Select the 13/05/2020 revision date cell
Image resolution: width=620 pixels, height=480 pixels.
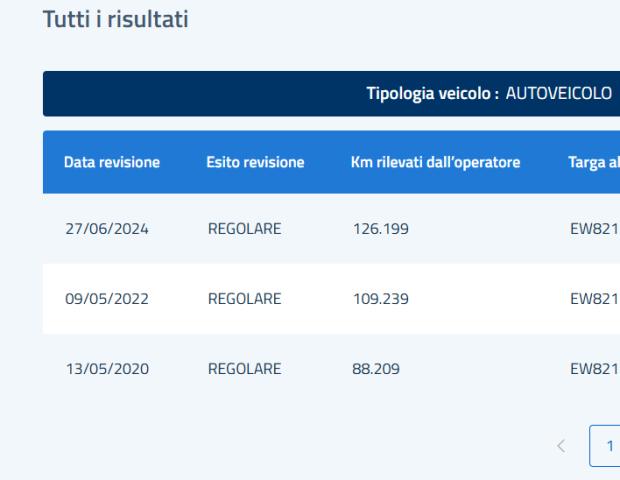pyautogui.click(x=107, y=369)
